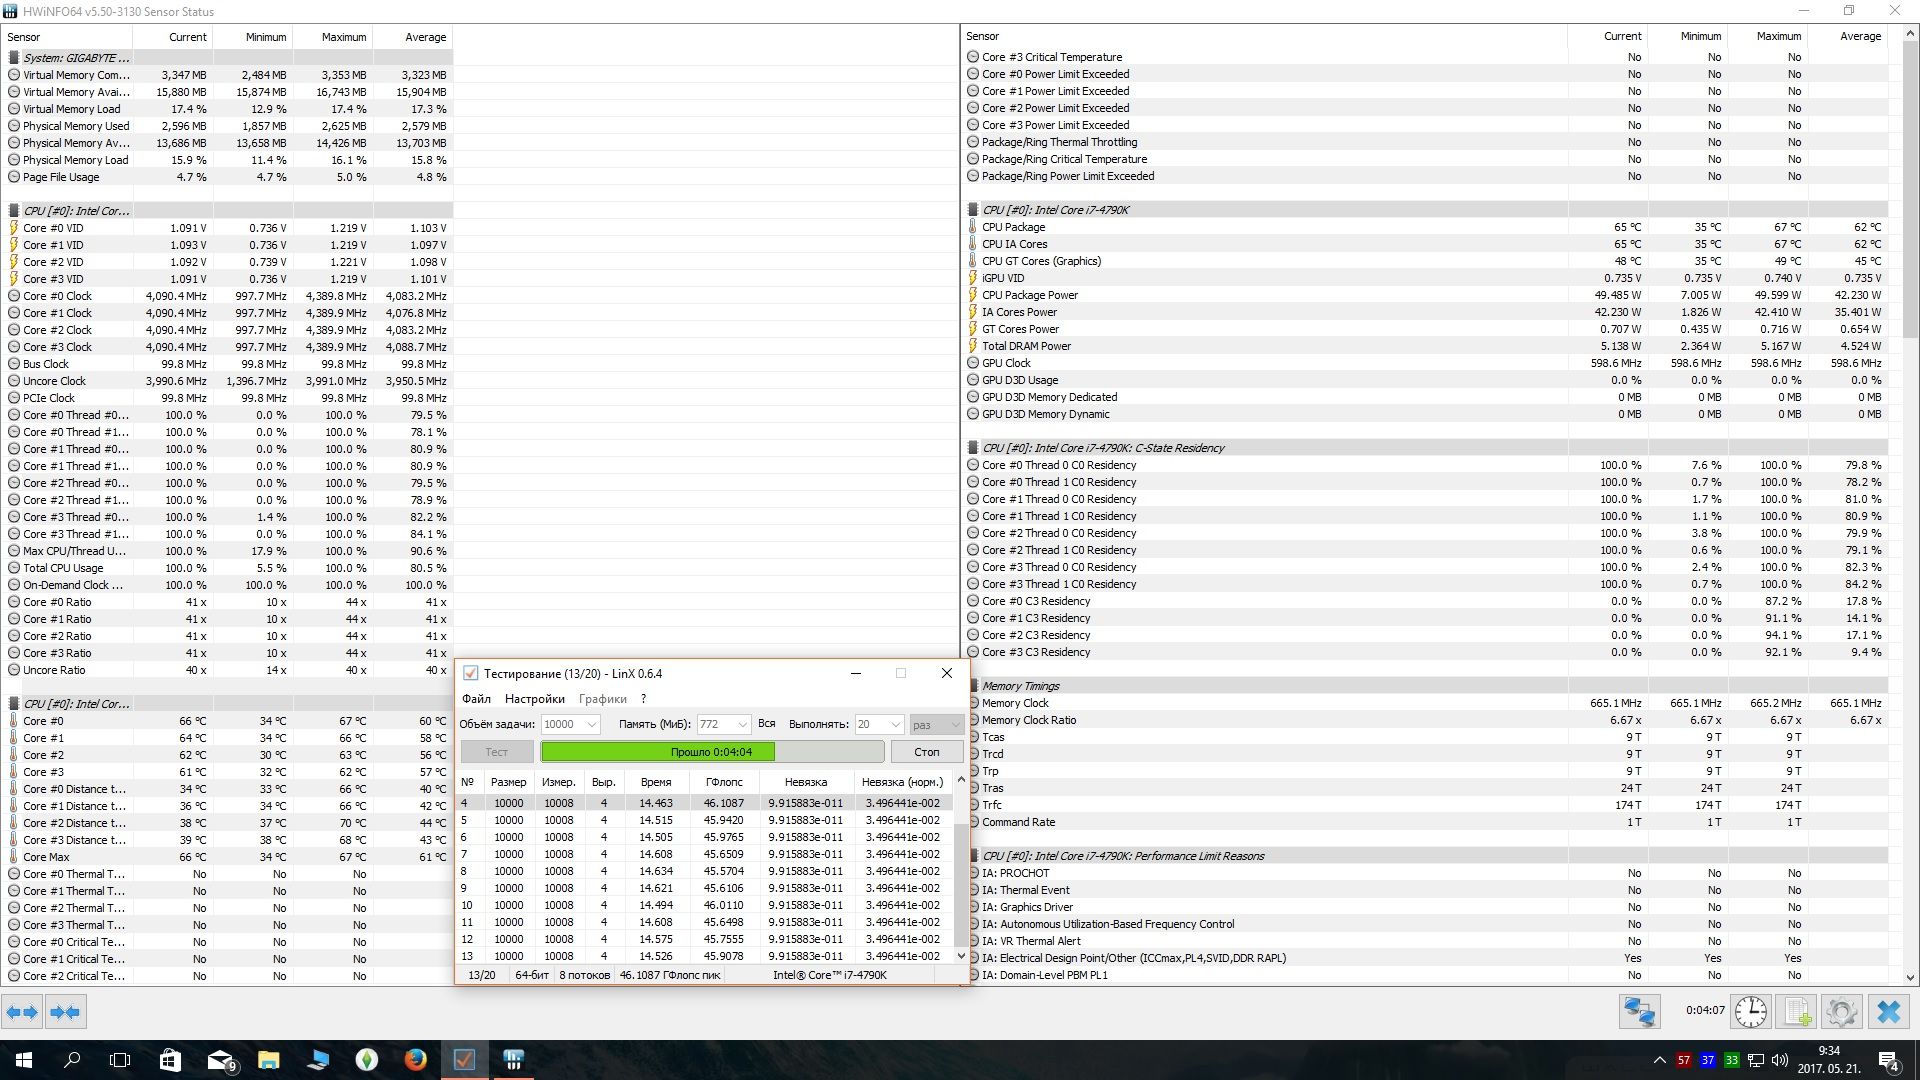Click the clock icon to reset timer

(x=1750, y=1012)
